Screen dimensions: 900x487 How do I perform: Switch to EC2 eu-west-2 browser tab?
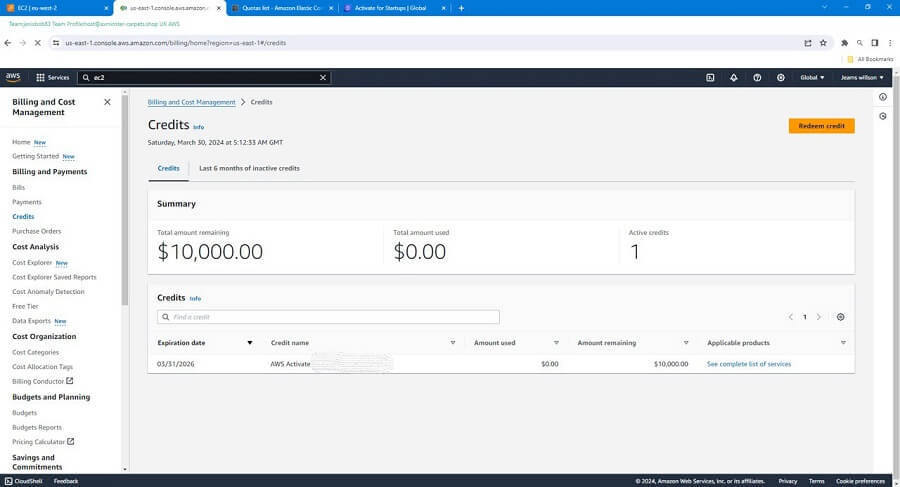pyautogui.click(x=56, y=8)
